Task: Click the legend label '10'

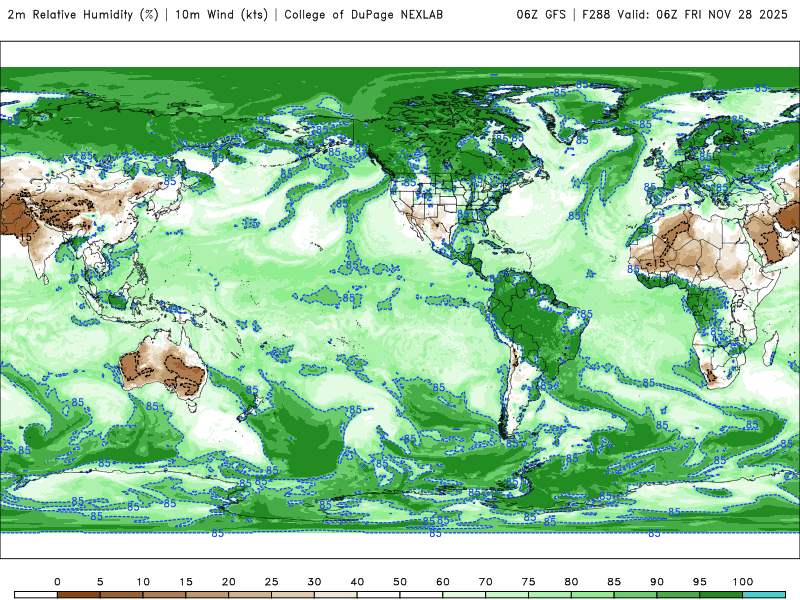Action: point(143,582)
